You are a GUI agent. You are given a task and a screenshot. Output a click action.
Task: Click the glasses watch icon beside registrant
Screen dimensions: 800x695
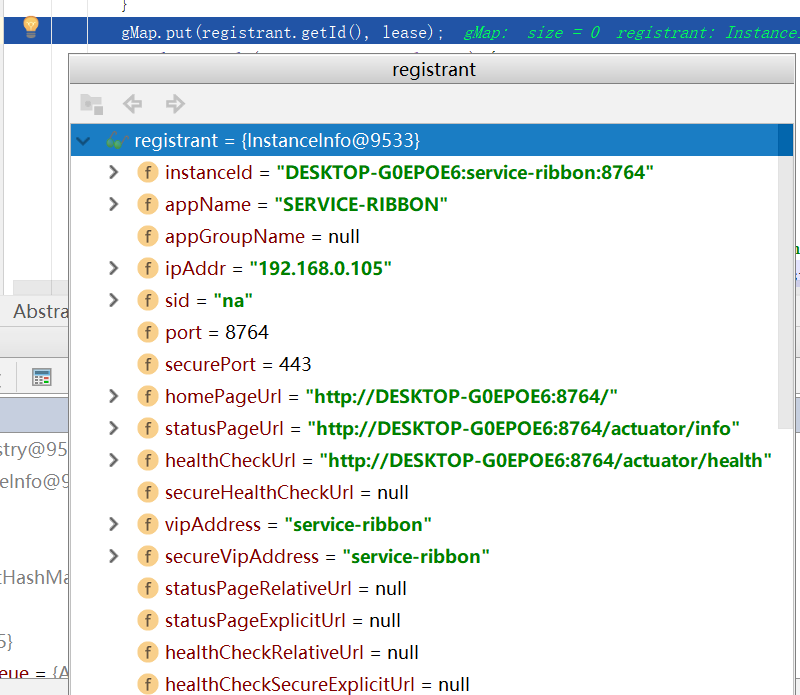pyautogui.click(x=116, y=140)
